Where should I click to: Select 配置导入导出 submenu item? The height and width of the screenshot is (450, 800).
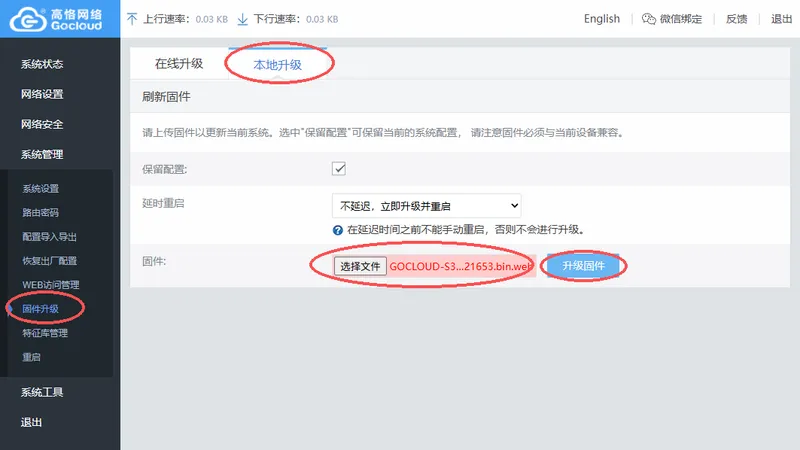point(49,237)
